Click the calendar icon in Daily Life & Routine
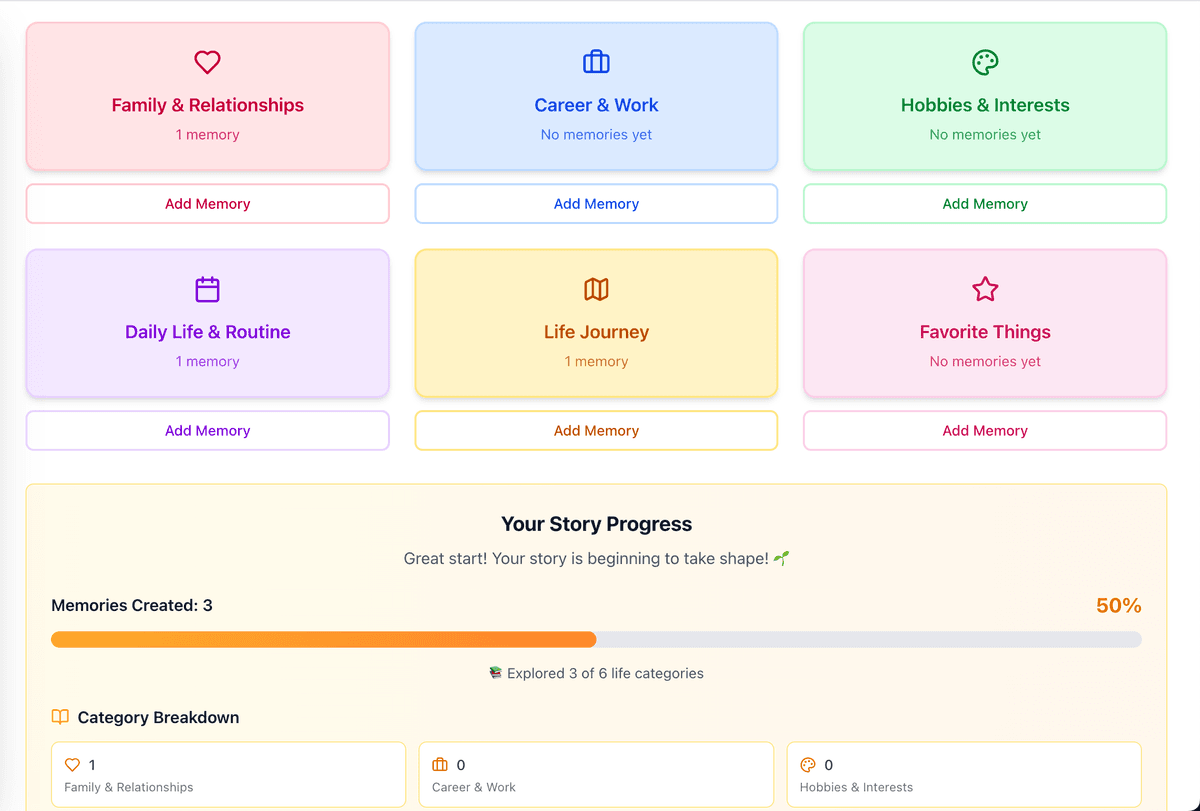Screen dimensions: 1200x811 coord(207,289)
